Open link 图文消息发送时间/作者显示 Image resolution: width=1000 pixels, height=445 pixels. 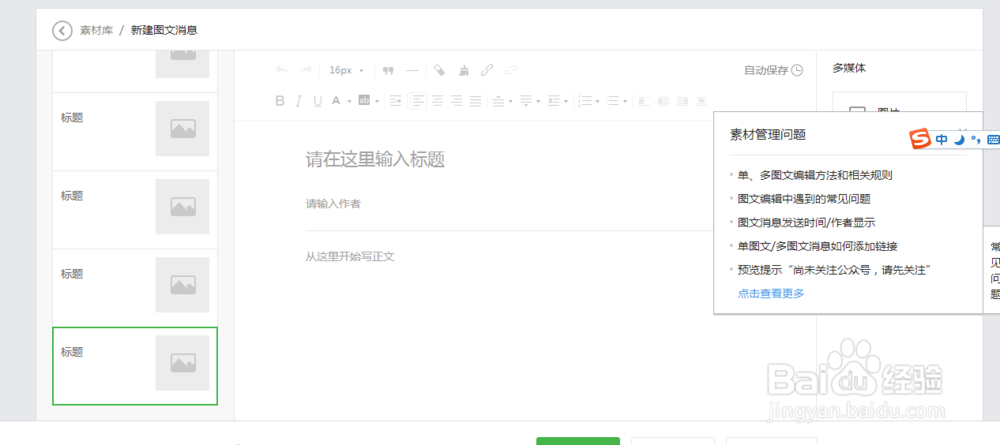(807, 222)
